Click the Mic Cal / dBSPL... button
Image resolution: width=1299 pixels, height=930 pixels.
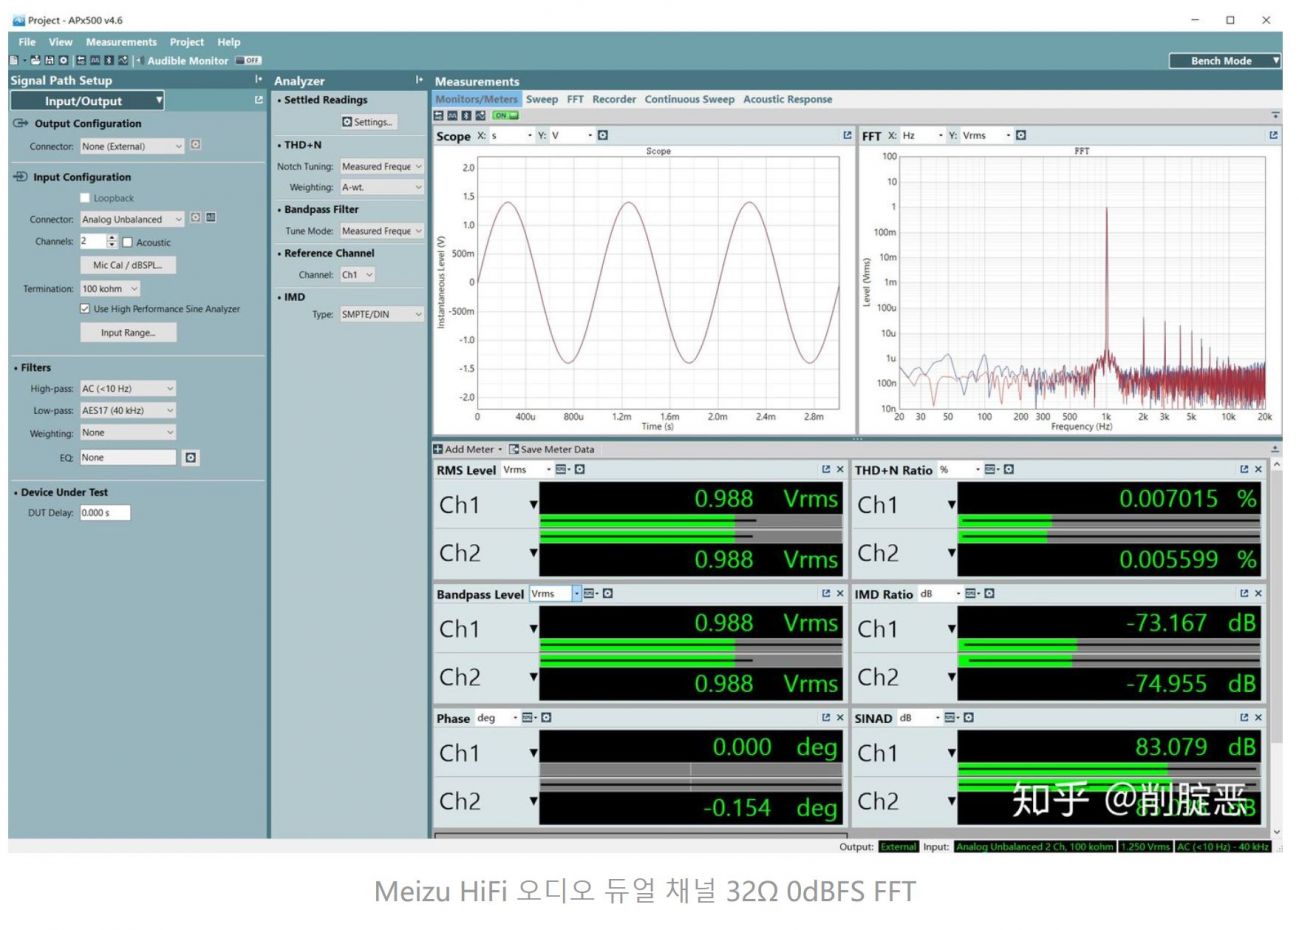click(x=128, y=265)
